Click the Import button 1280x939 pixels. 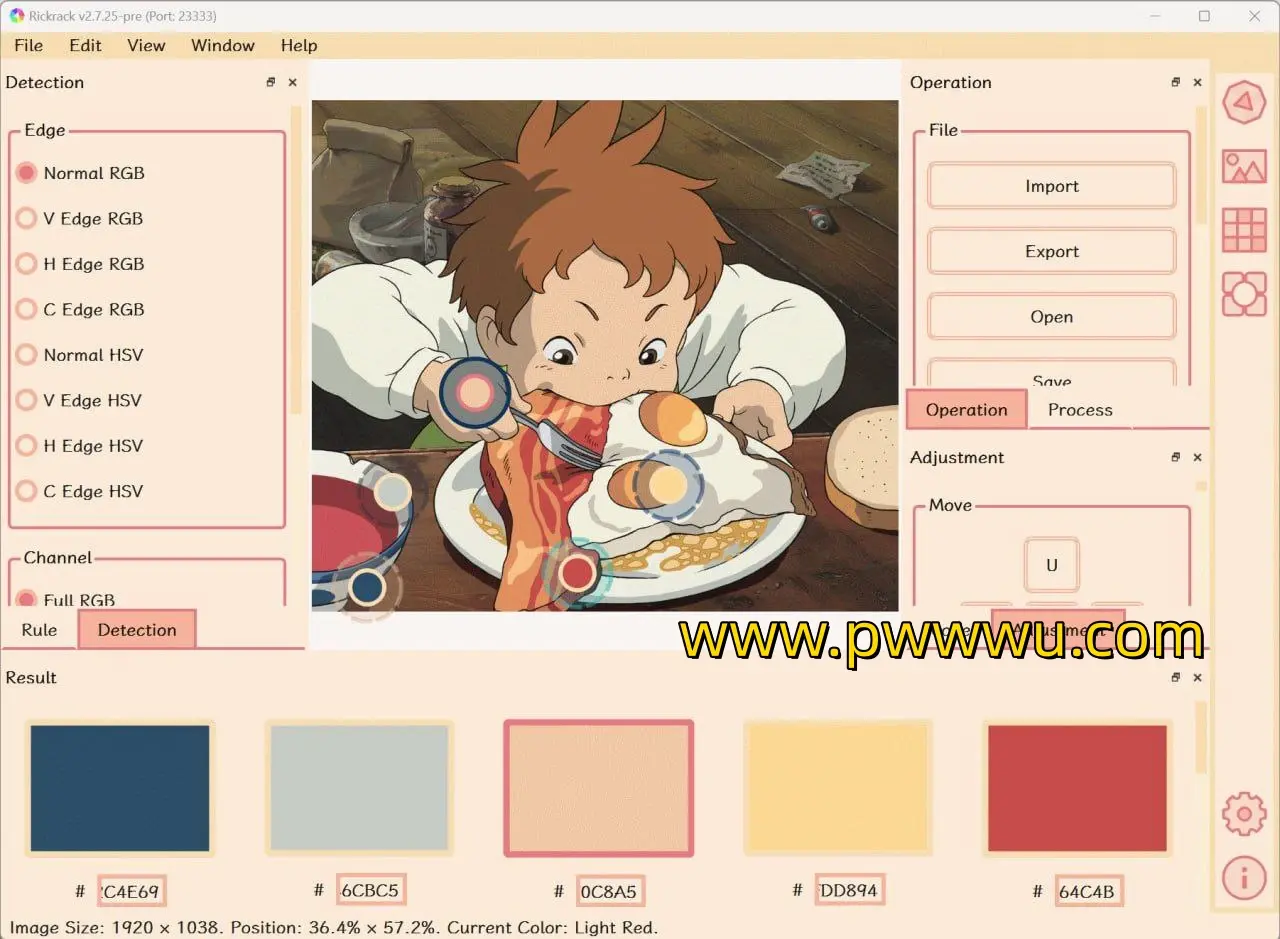(x=1051, y=186)
